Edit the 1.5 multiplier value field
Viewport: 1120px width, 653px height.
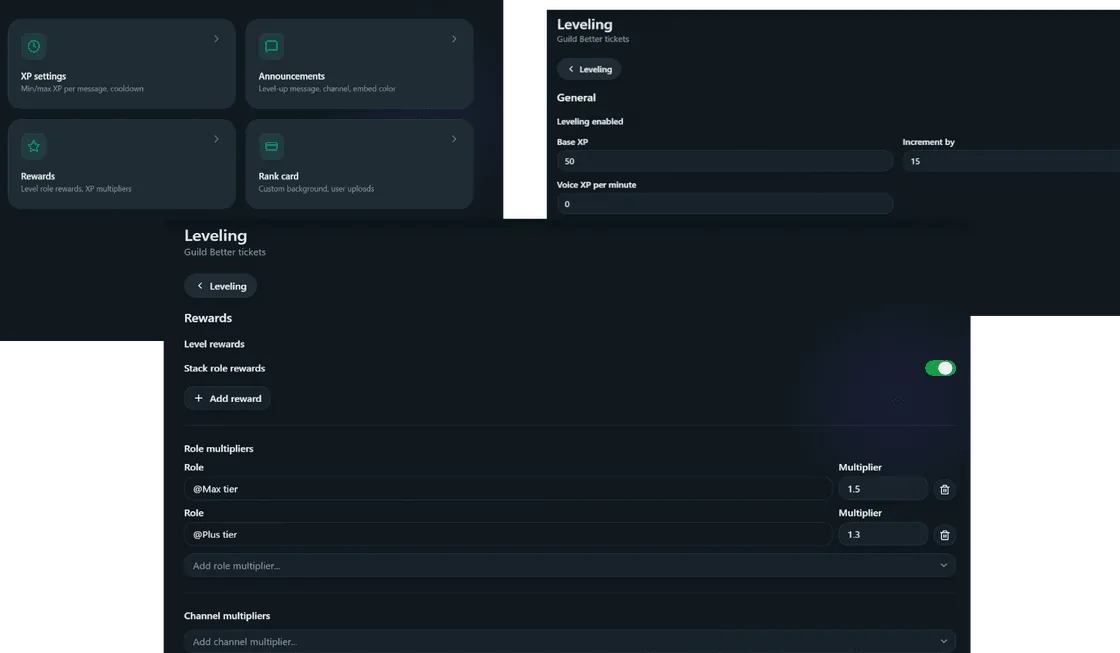883,489
